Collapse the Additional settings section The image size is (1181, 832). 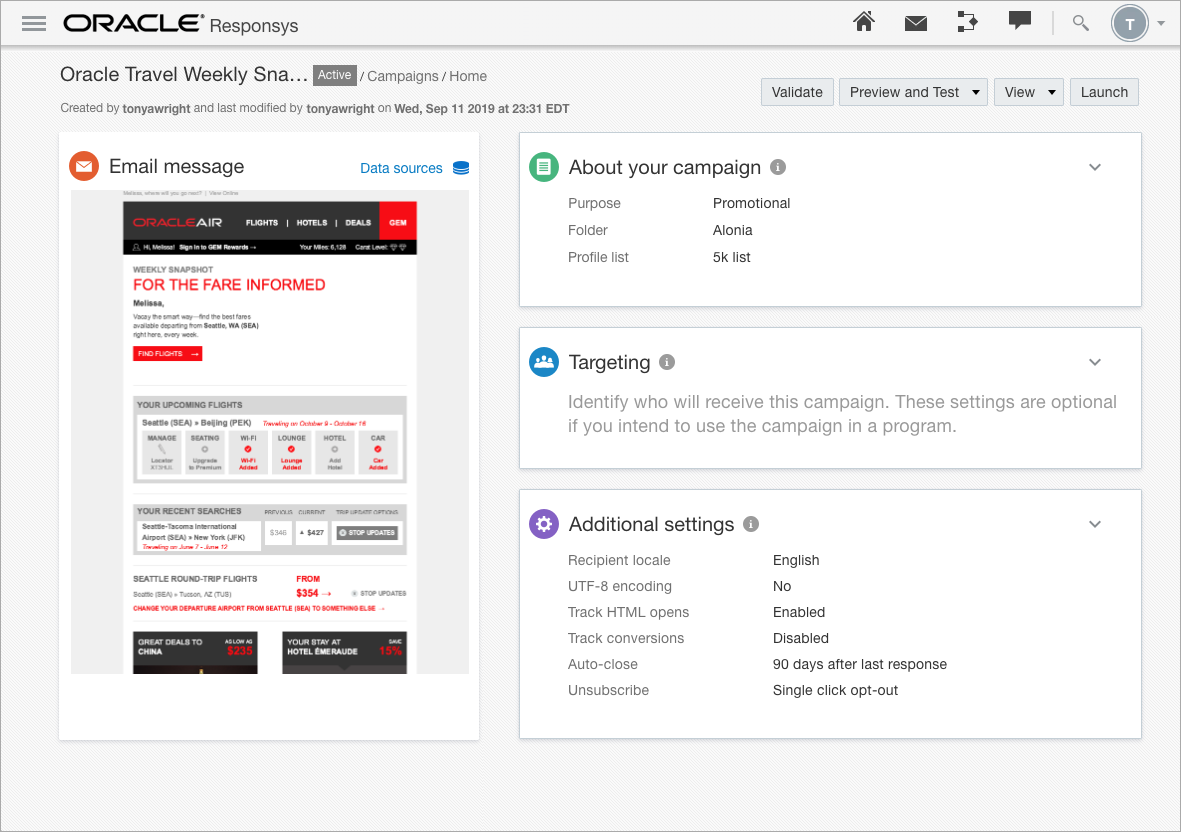(x=1095, y=524)
